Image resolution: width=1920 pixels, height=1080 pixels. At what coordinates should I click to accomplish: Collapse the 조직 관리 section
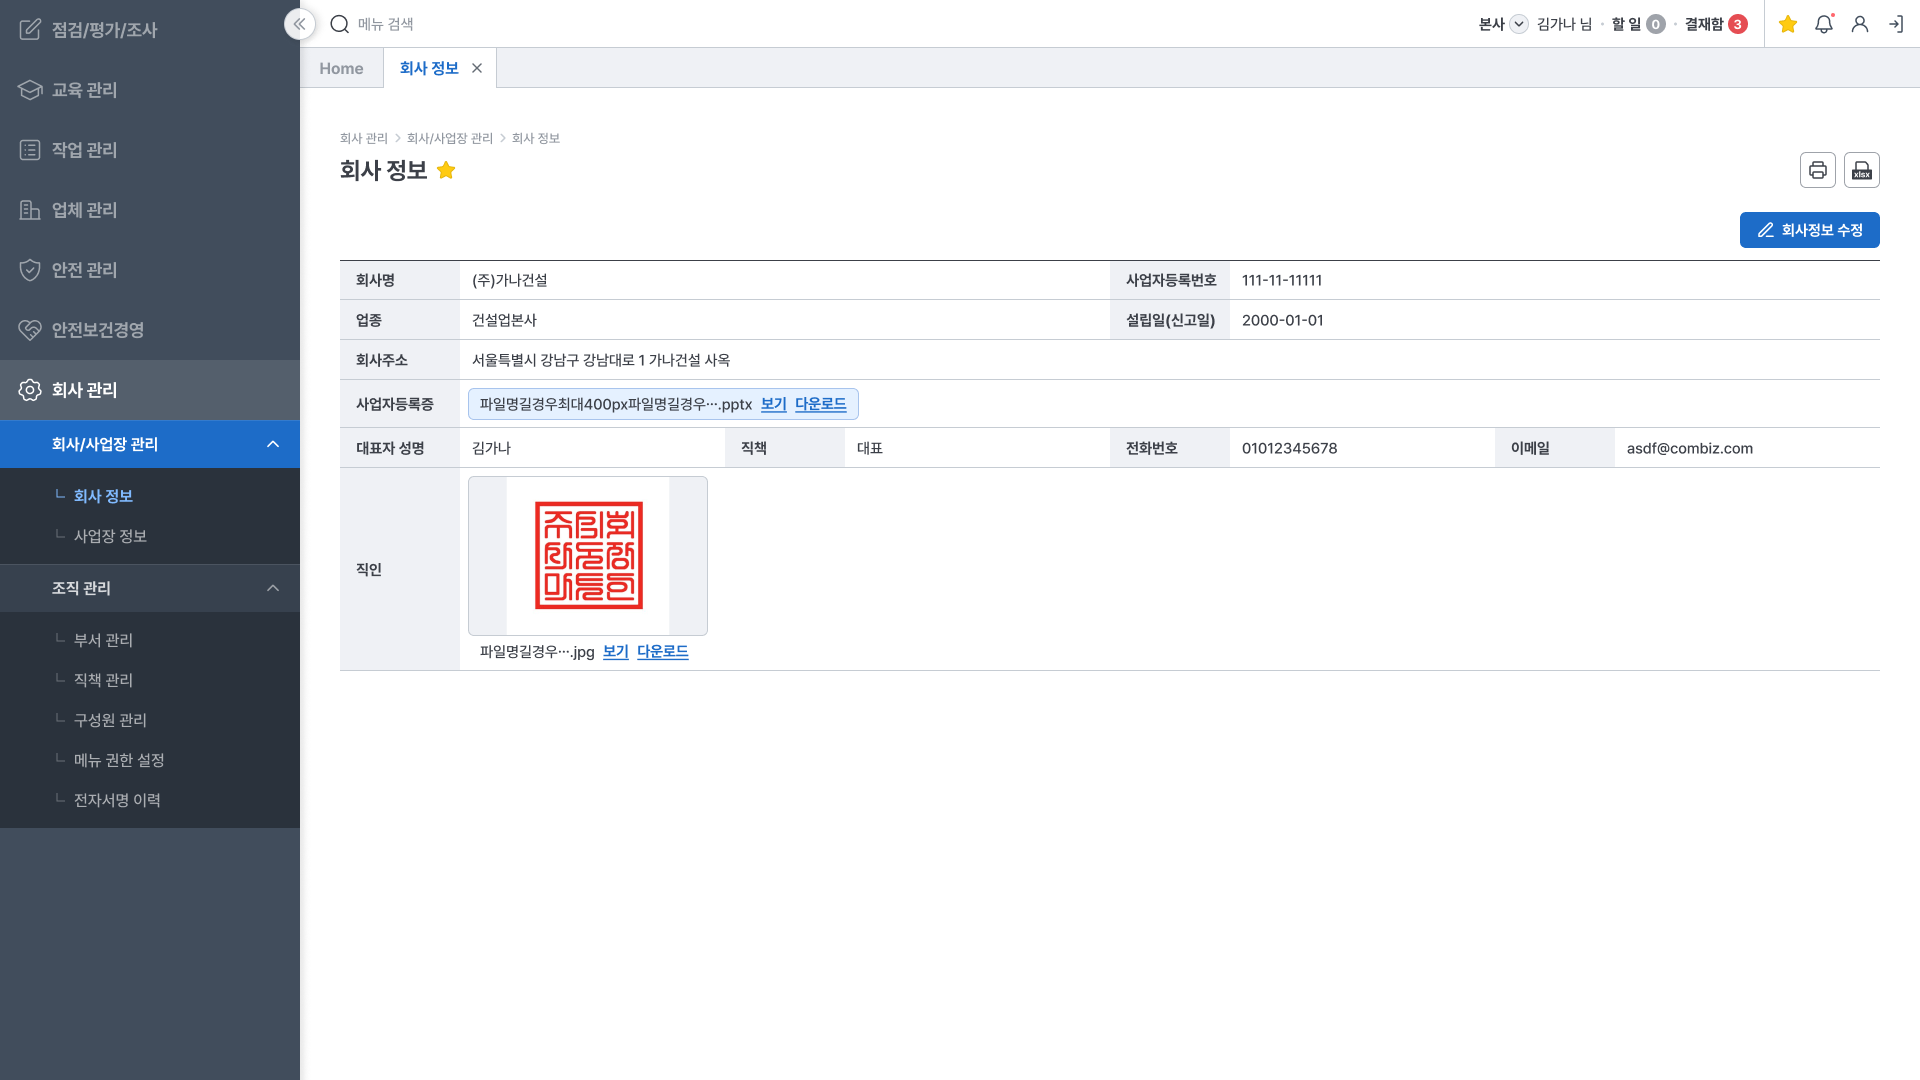coord(272,588)
